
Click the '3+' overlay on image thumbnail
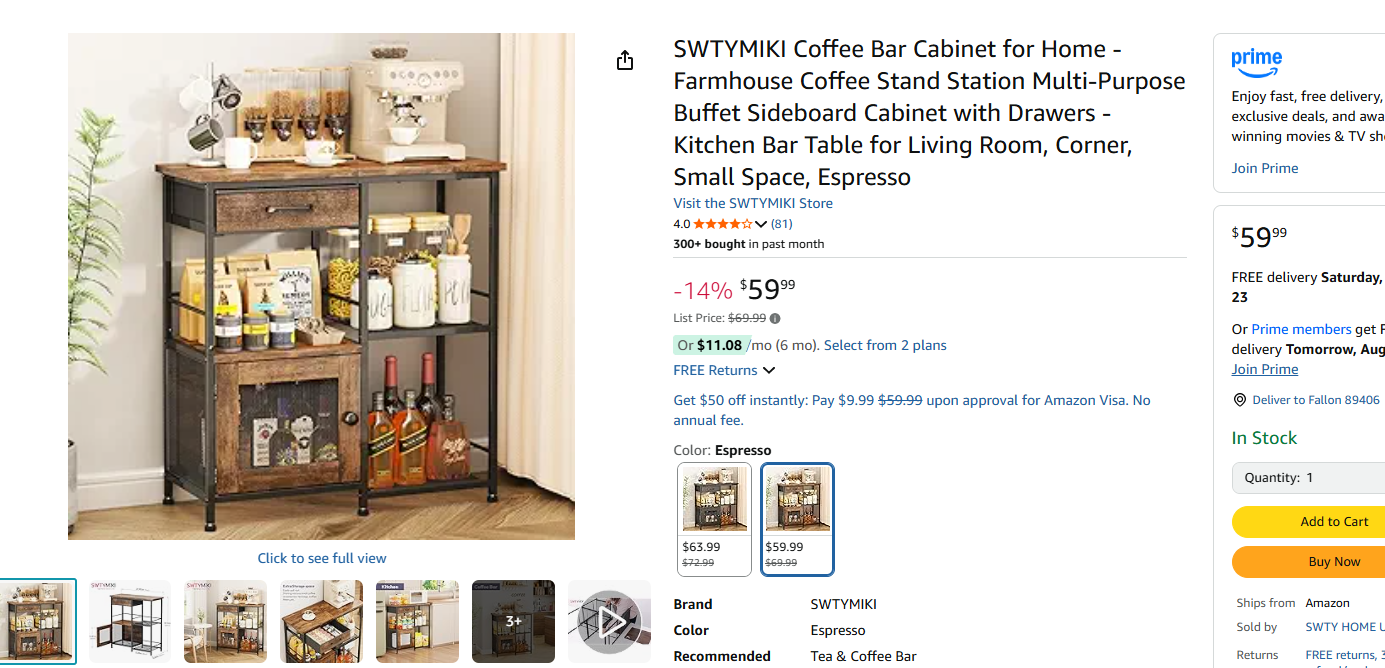[x=513, y=621]
